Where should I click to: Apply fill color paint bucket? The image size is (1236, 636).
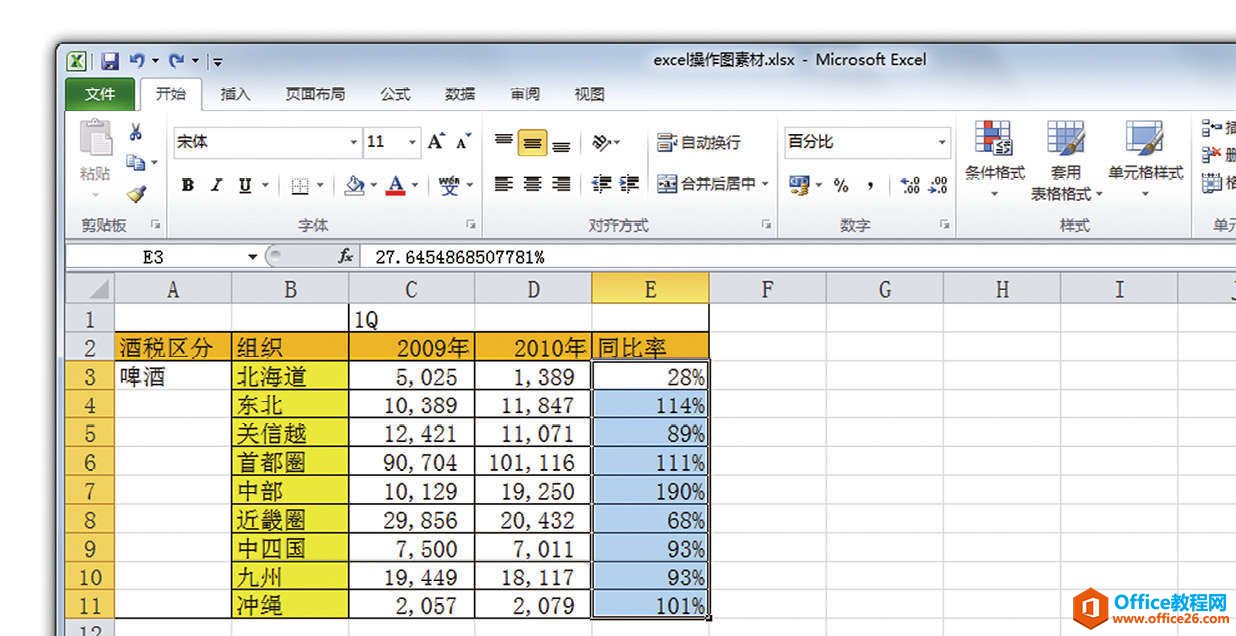pyautogui.click(x=354, y=185)
